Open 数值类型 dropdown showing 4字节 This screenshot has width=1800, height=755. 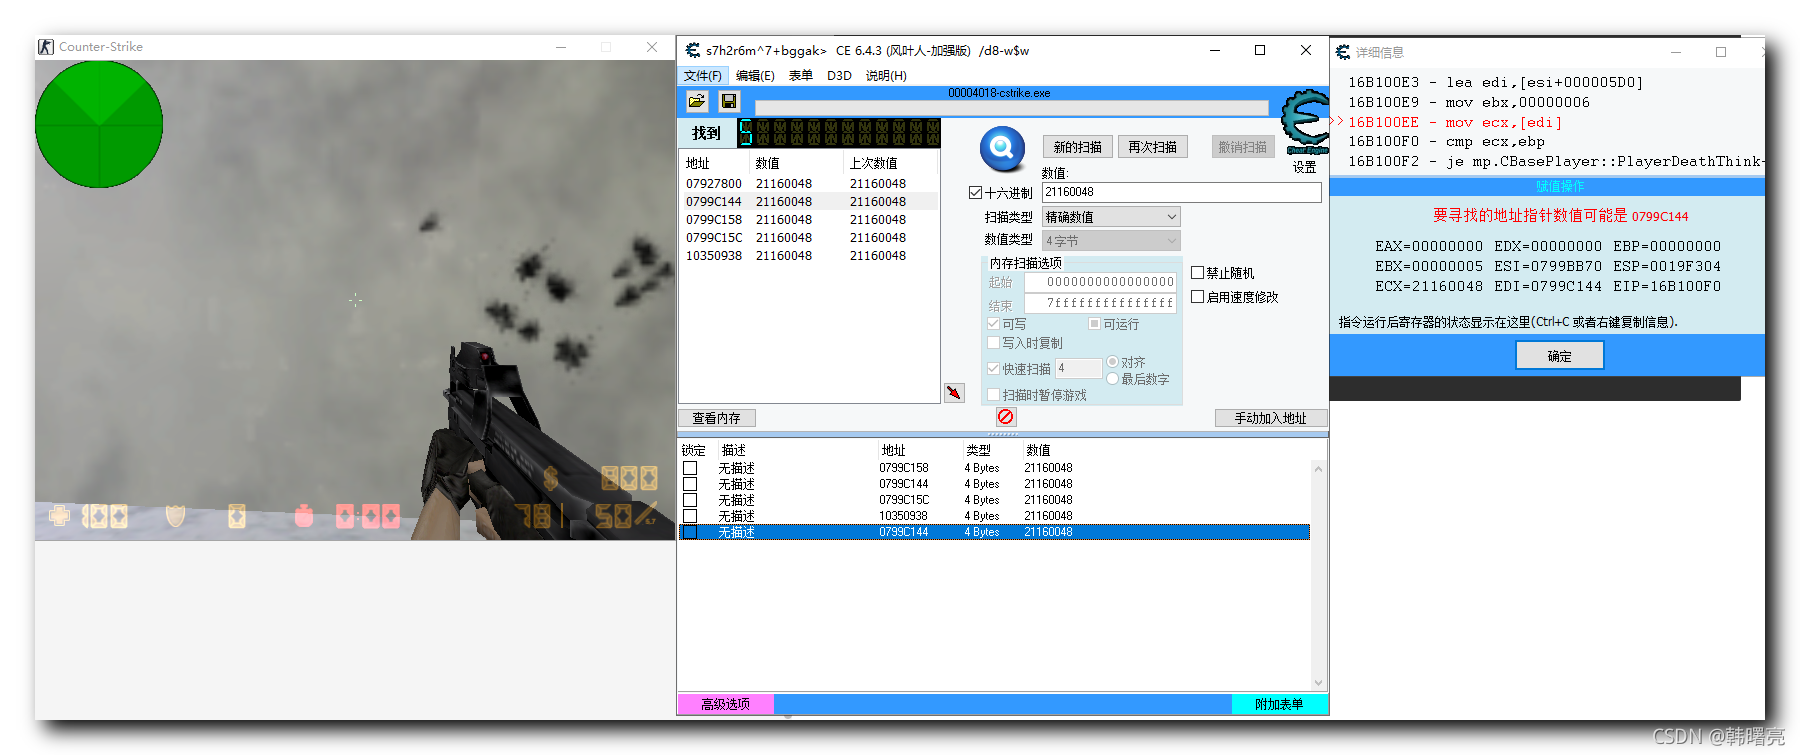point(1111,241)
